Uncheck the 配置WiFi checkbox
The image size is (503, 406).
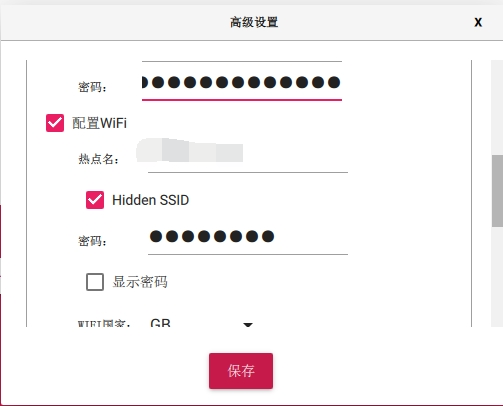pyautogui.click(x=55, y=123)
